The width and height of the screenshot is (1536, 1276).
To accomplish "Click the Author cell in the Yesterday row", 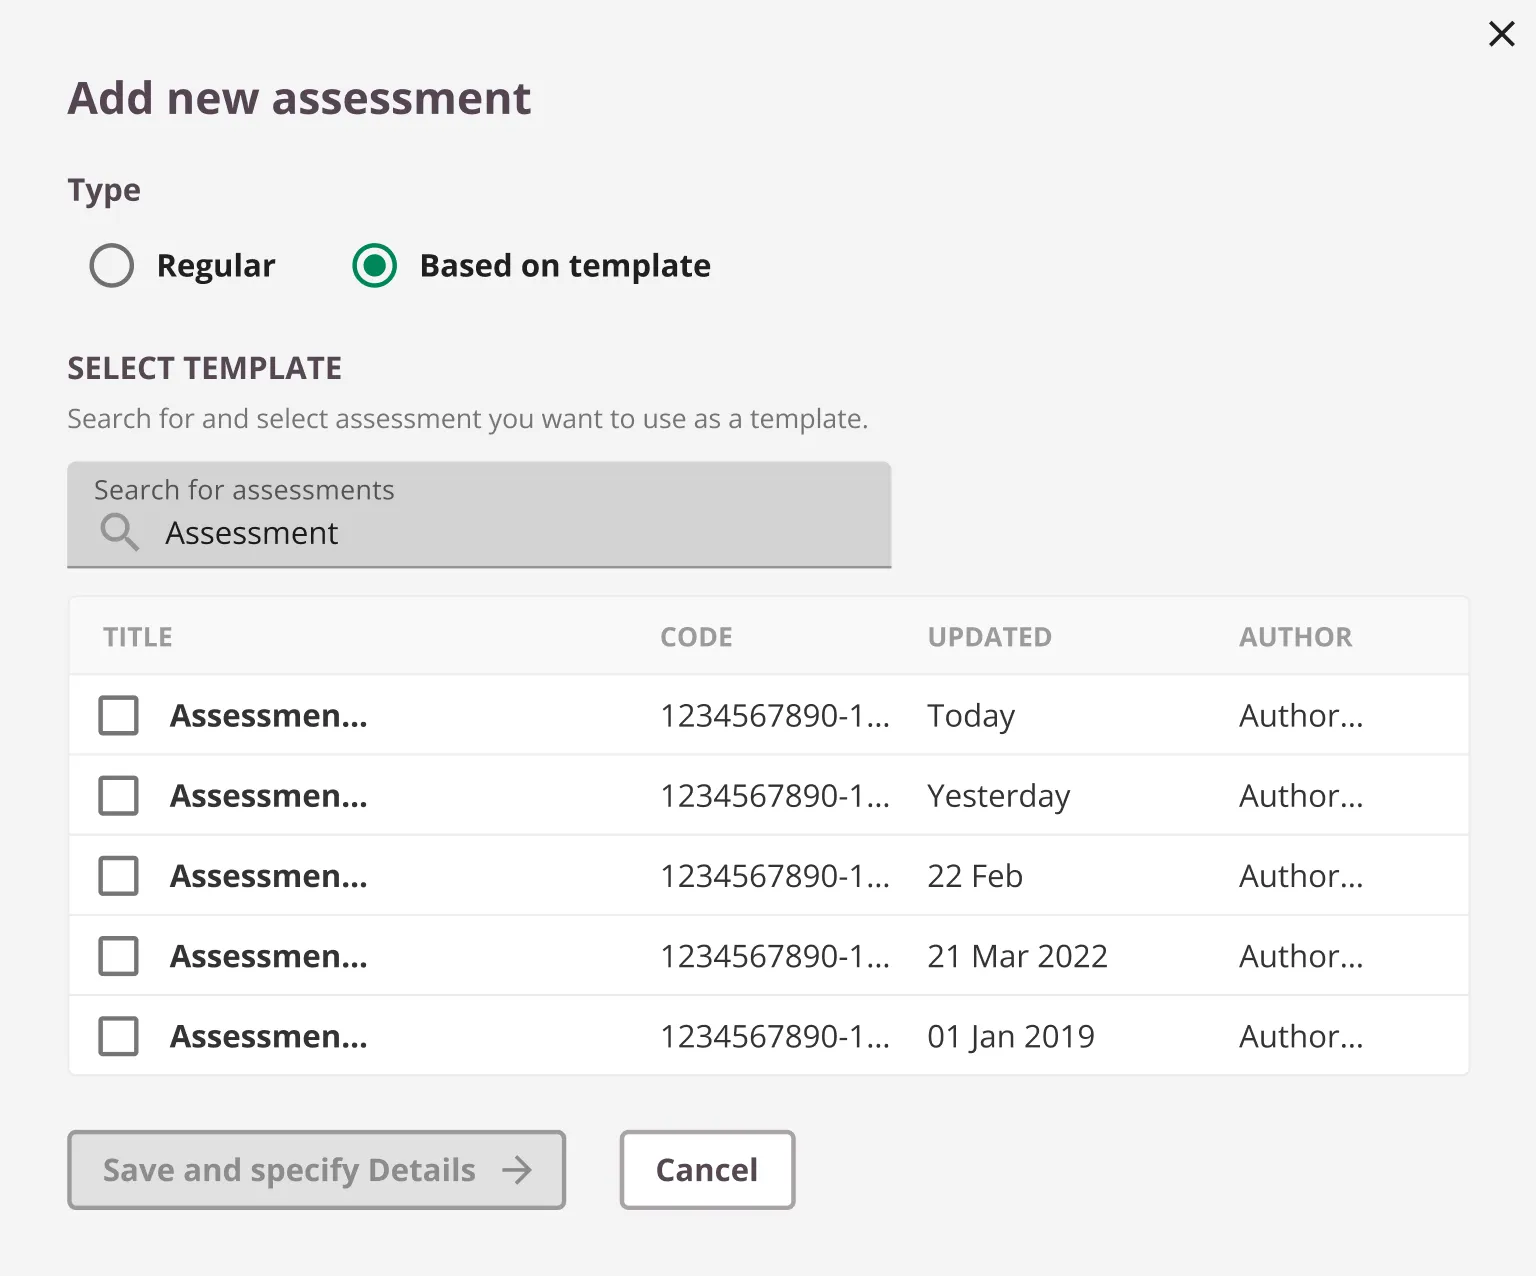I will coord(1301,796).
